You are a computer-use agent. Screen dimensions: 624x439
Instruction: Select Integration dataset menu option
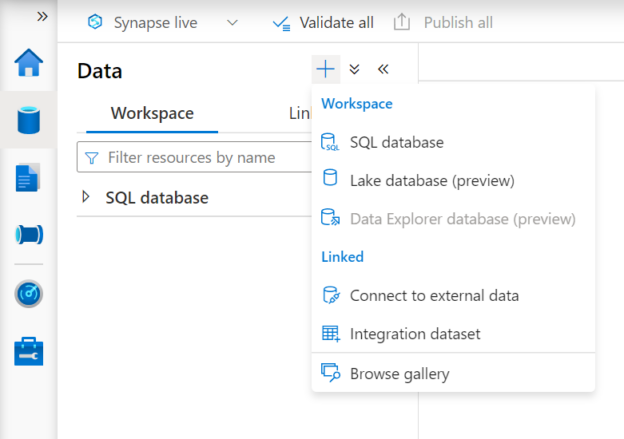click(x=414, y=333)
